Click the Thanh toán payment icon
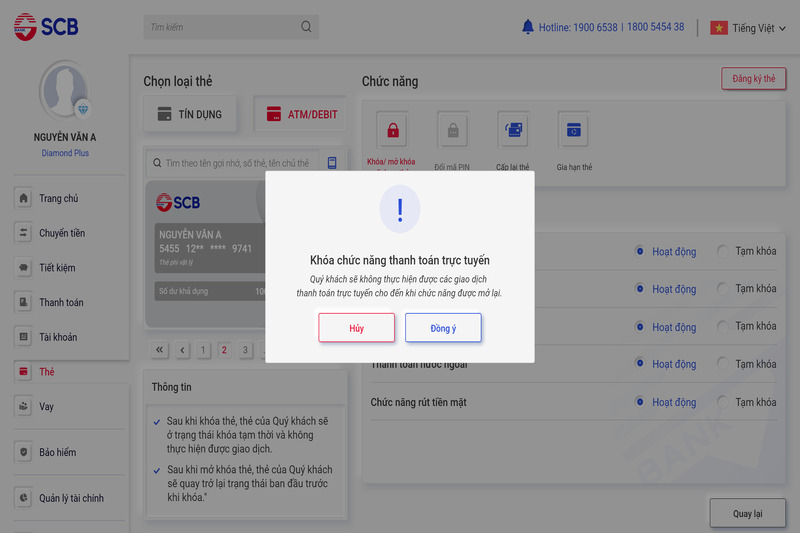Screen dimensions: 800x533 23,302
